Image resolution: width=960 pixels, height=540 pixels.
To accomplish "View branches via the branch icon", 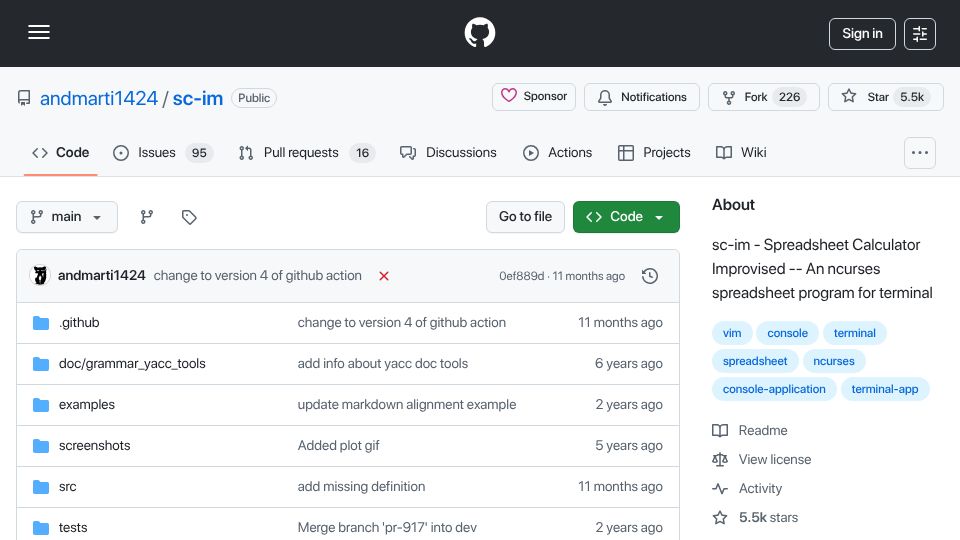I will [146, 217].
